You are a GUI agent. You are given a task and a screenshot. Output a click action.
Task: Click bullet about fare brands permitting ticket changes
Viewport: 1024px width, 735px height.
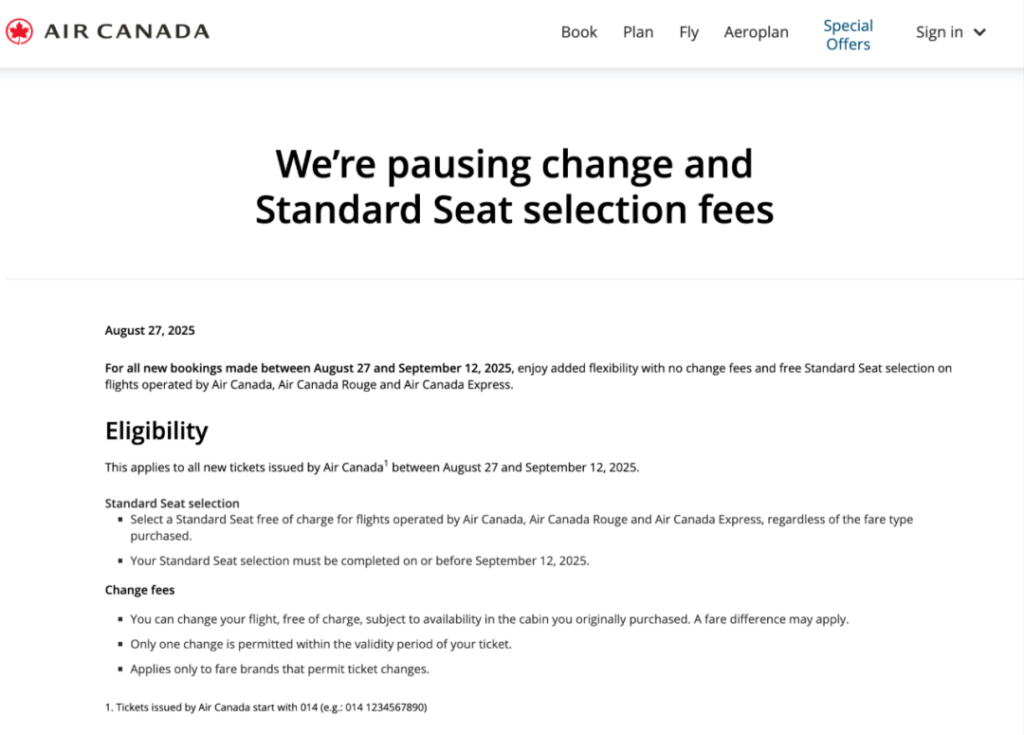280,669
